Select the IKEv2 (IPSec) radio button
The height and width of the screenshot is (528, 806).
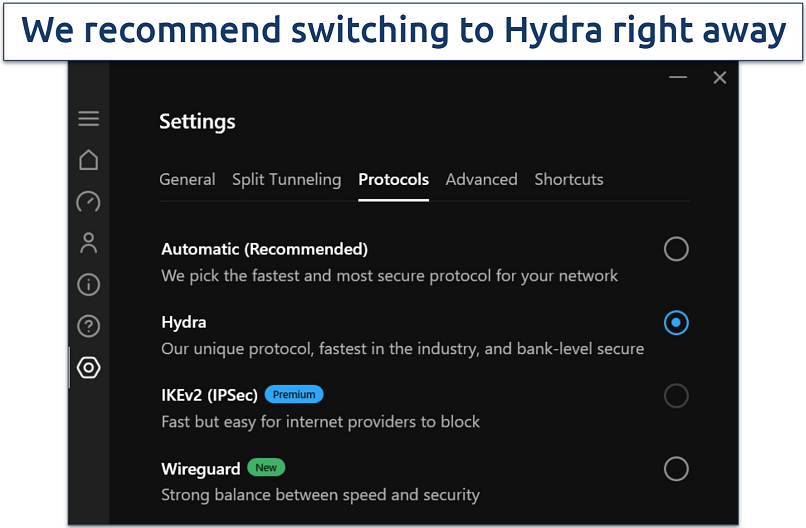pos(676,396)
